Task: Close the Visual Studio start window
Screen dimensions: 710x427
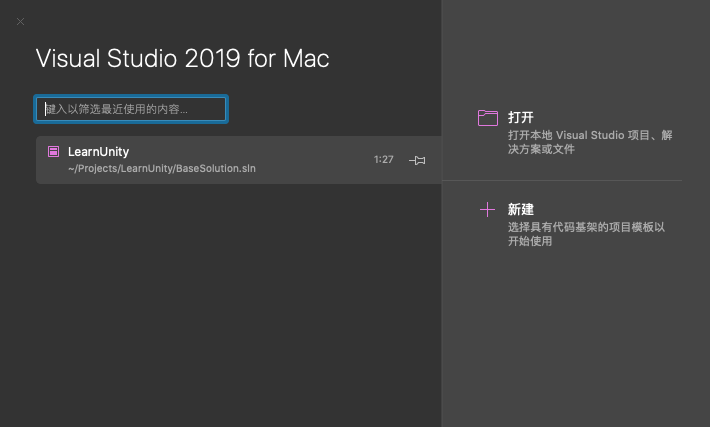Action: pyautogui.click(x=20, y=21)
